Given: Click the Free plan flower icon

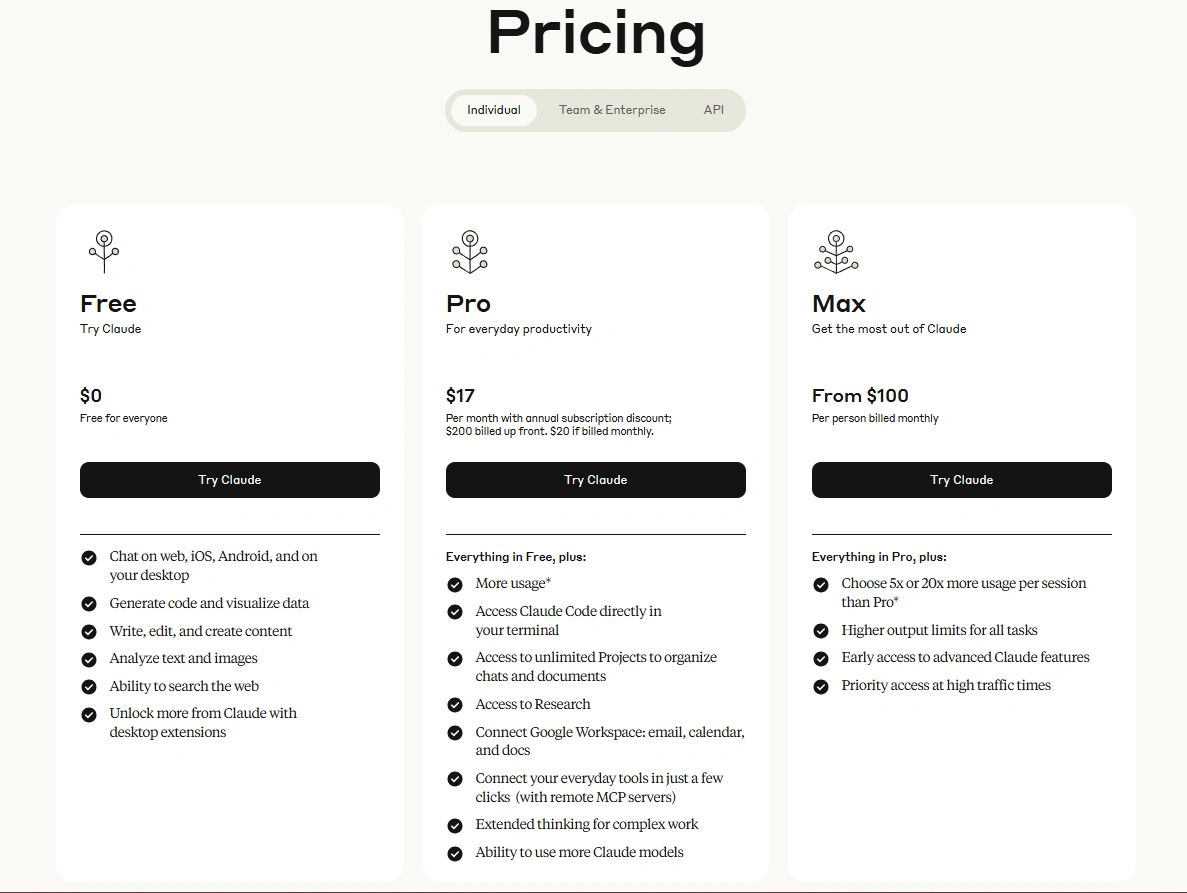Looking at the screenshot, I should pyautogui.click(x=103, y=252).
